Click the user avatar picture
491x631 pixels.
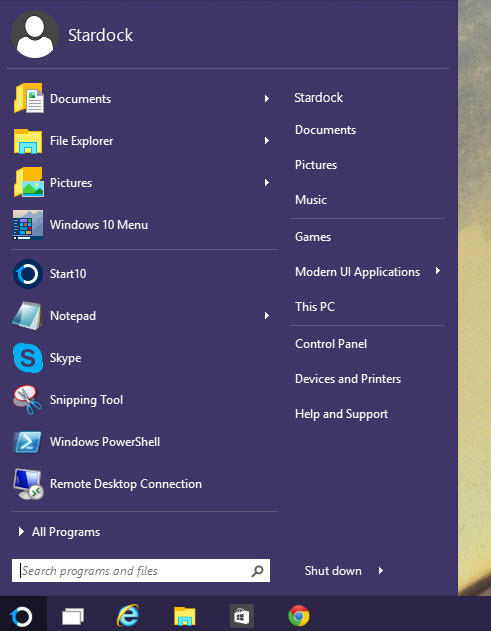[x=35, y=35]
